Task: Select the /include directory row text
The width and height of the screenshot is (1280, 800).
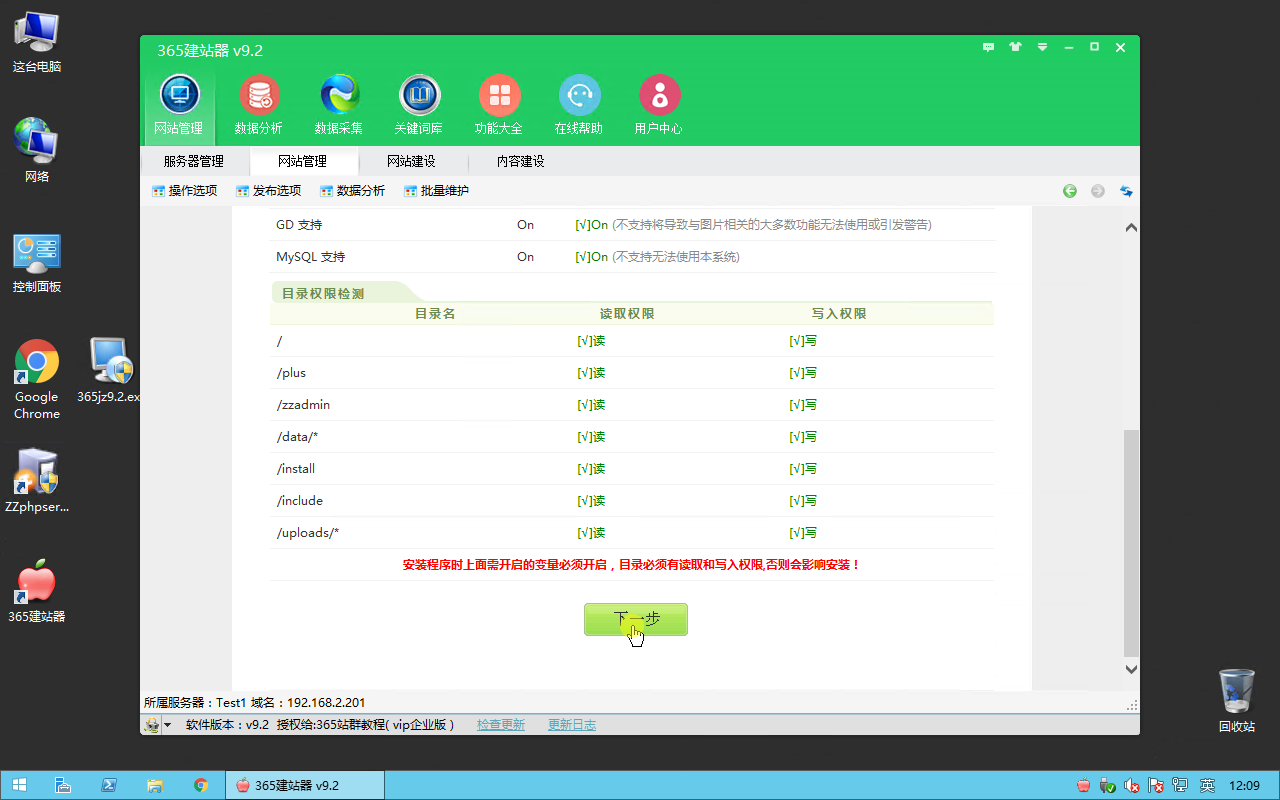Action: [x=300, y=501]
